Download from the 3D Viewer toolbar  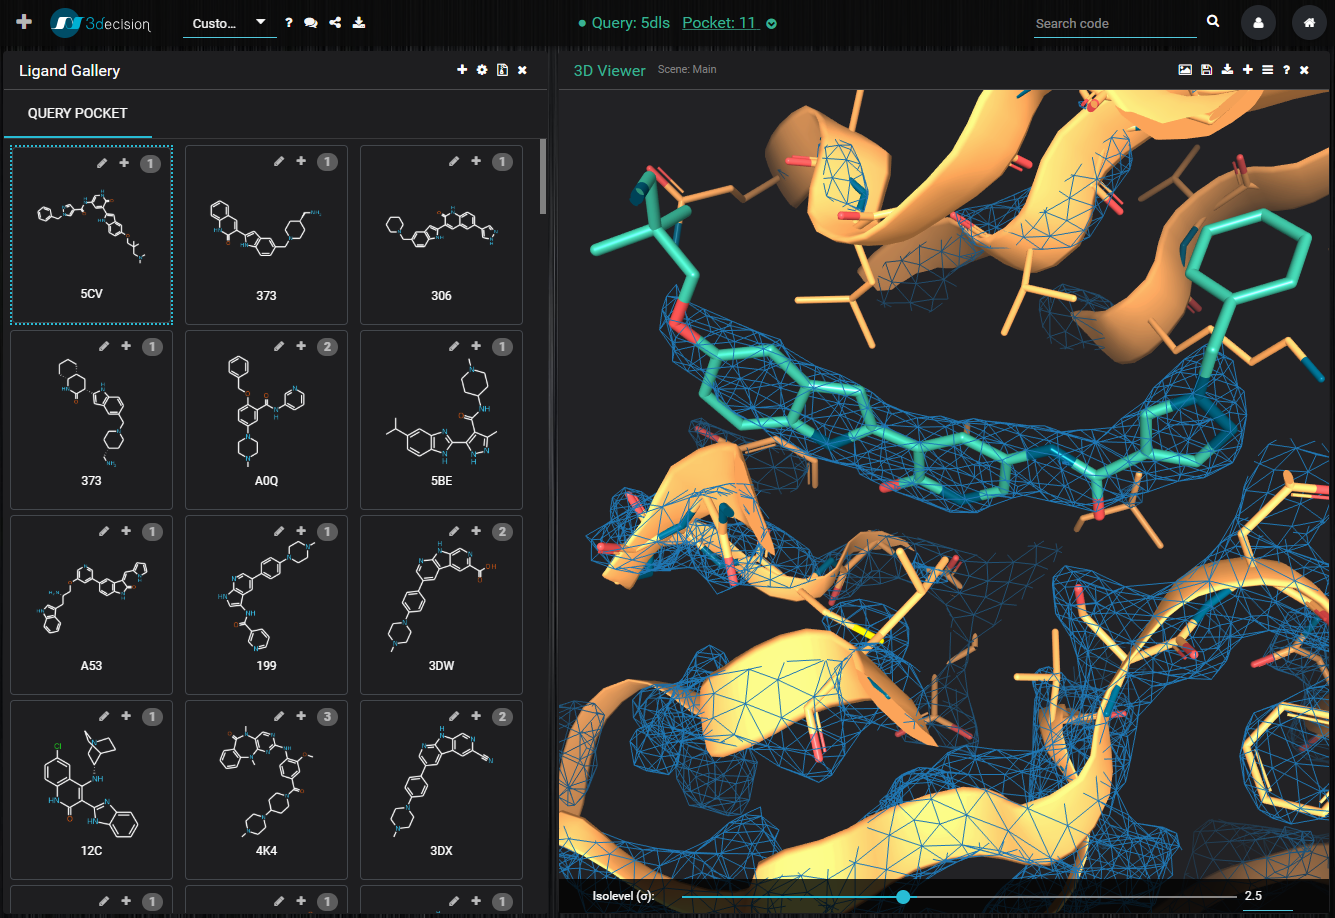(x=1227, y=70)
